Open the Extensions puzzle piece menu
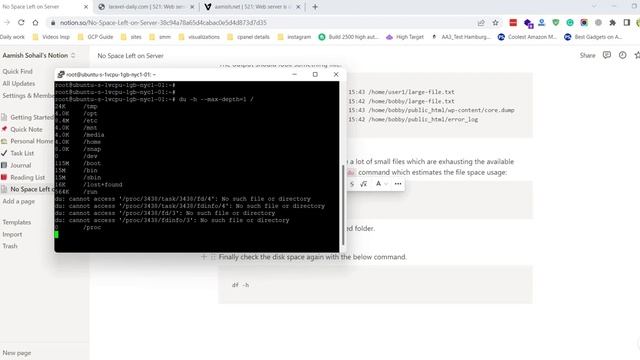640x360 pixels. click(x=612, y=23)
